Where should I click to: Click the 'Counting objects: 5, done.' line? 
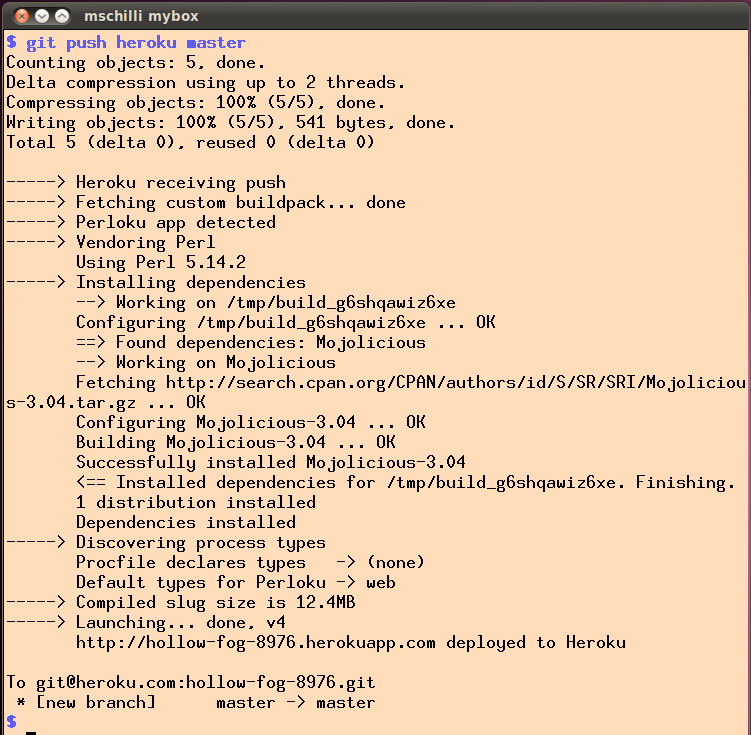click(136, 63)
